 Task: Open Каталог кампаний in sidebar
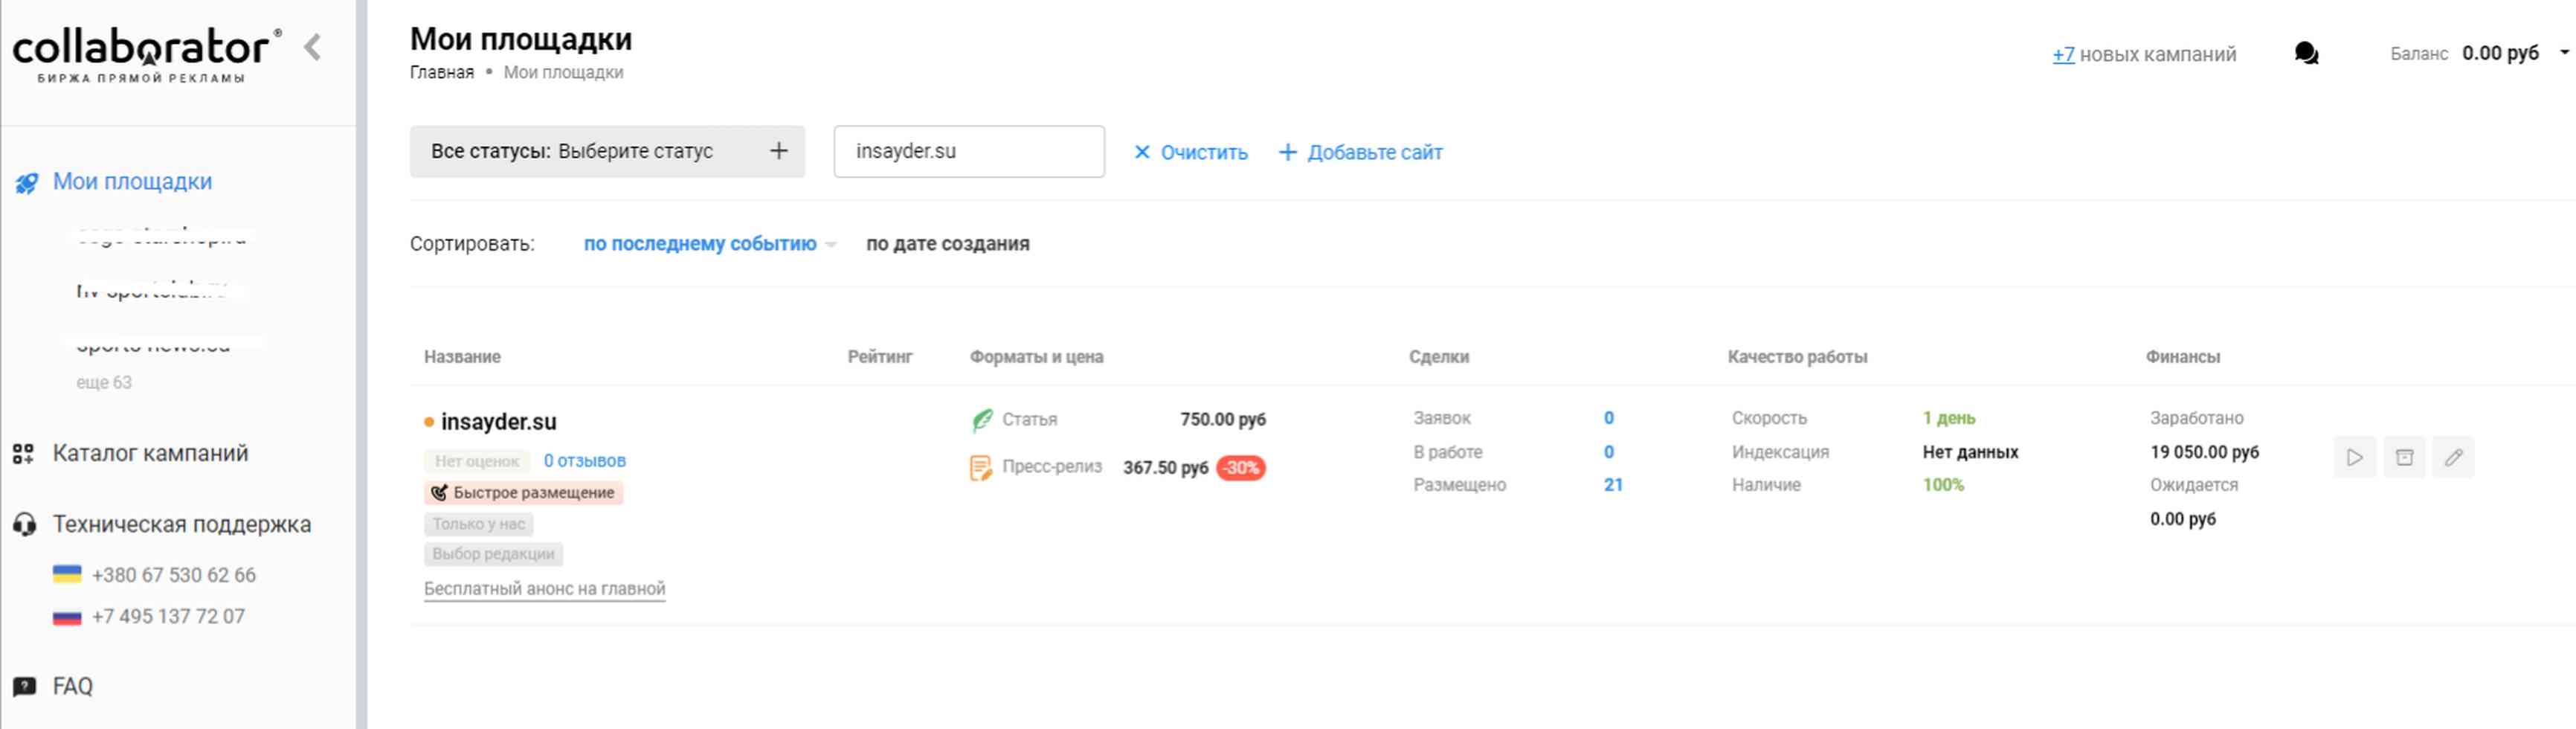(150, 453)
